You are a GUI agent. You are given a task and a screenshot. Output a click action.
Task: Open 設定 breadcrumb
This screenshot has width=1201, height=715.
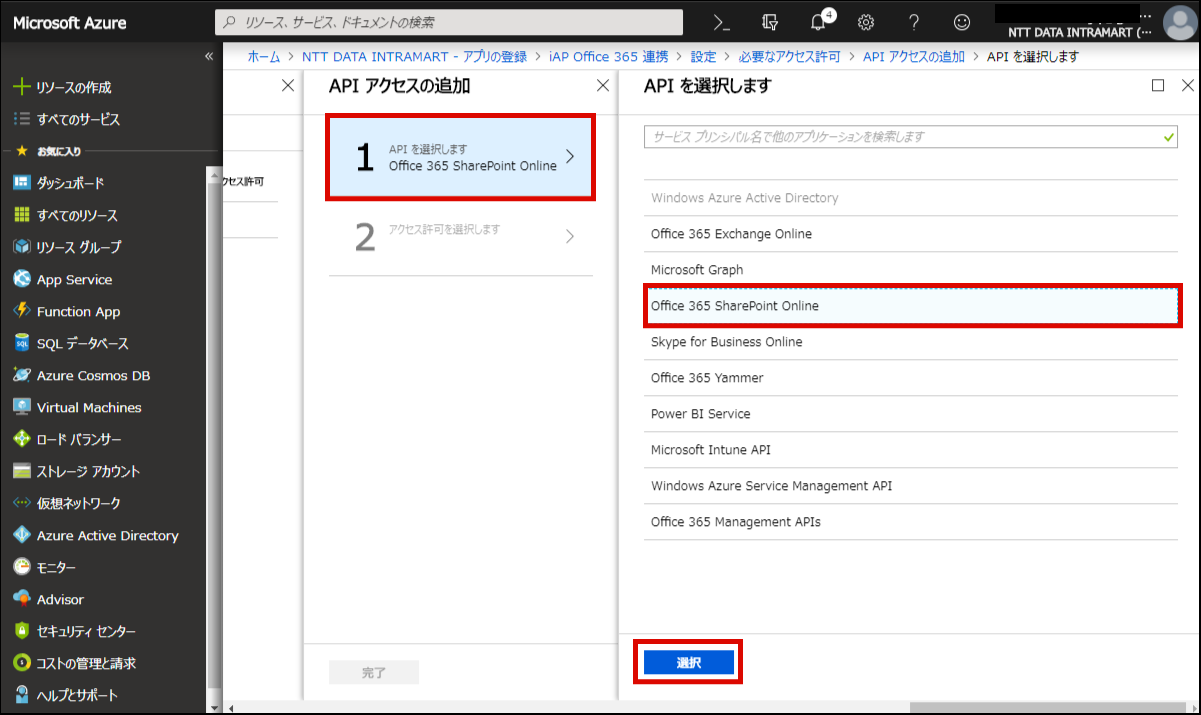[x=704, y=57]
